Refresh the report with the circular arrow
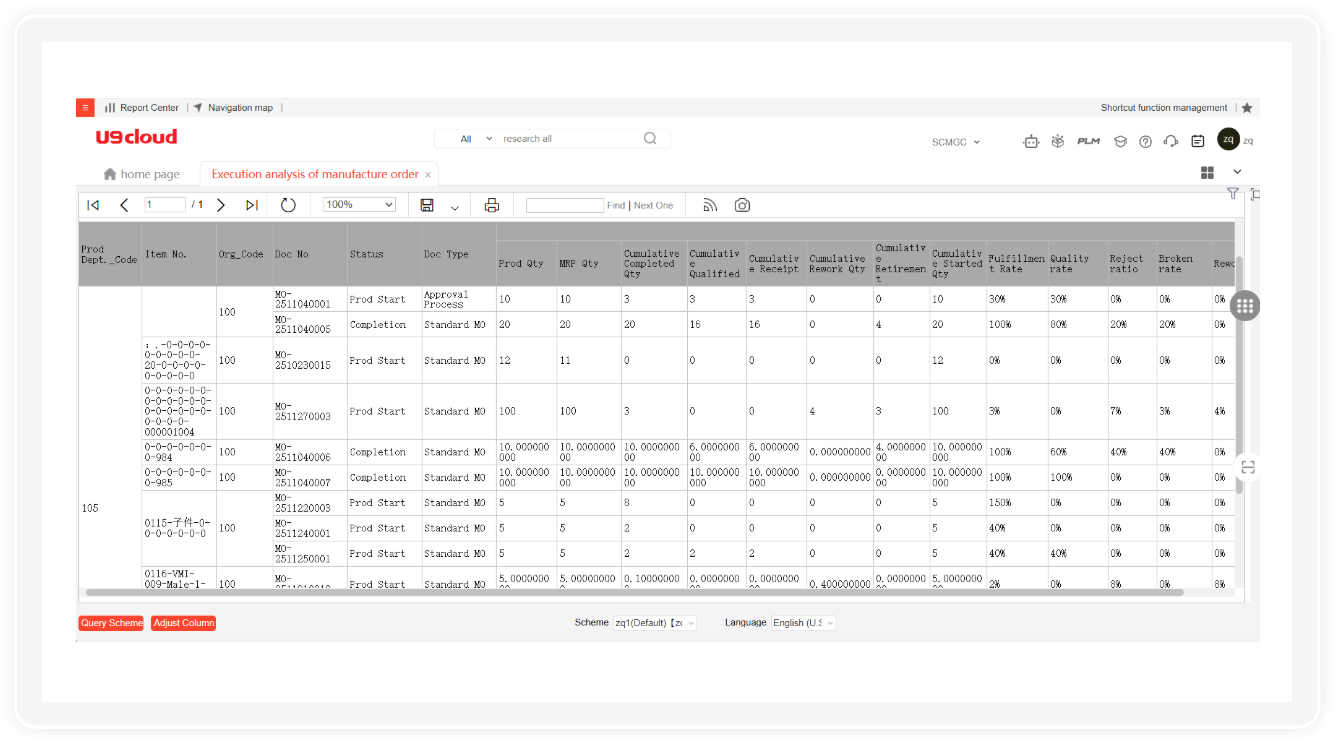 click(x=288, y=205)
